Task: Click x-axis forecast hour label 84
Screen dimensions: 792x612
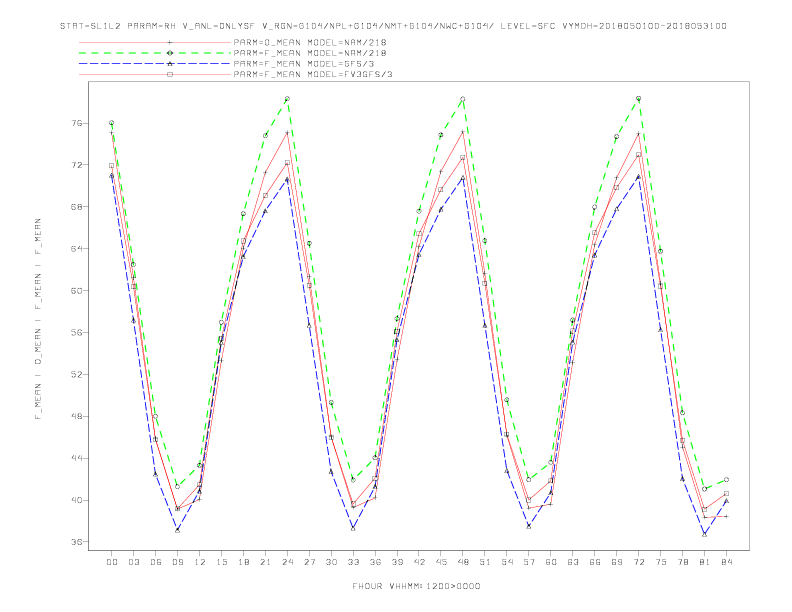Action: pyautogui.click(x=727, y=562)
